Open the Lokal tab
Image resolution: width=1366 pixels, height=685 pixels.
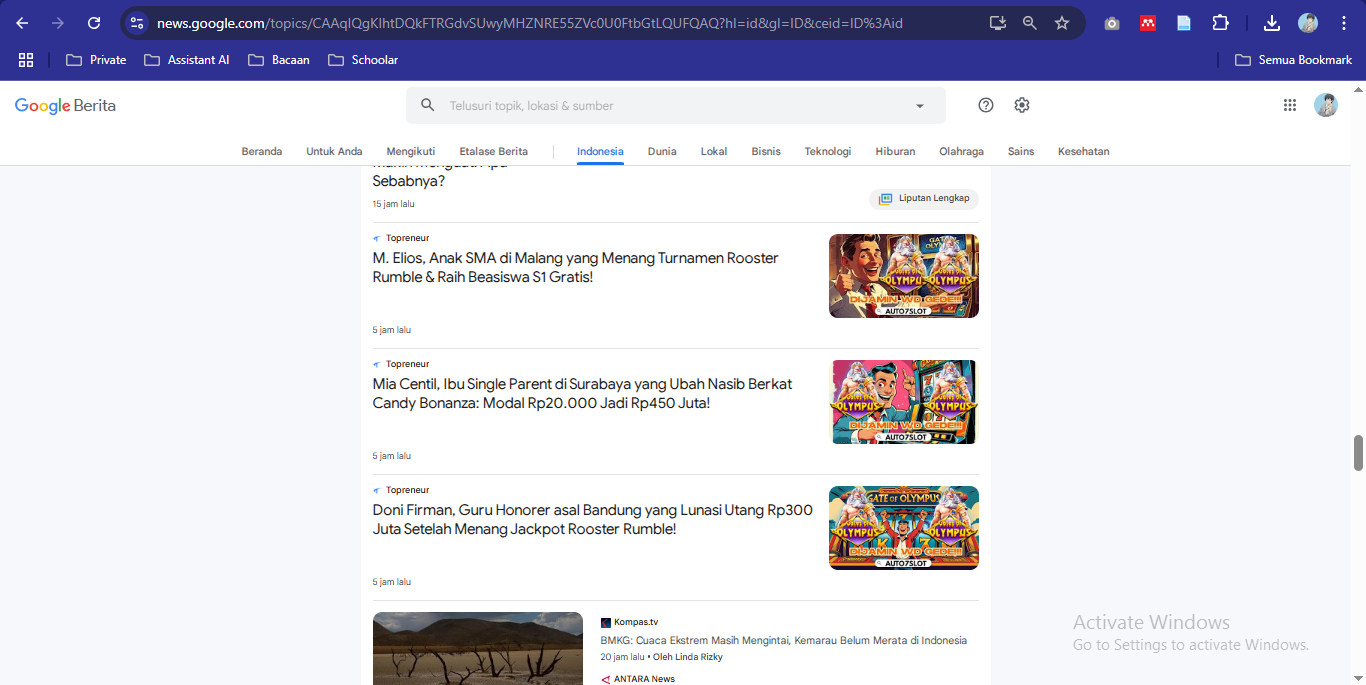pyautogui.click(x=714, y=151)
